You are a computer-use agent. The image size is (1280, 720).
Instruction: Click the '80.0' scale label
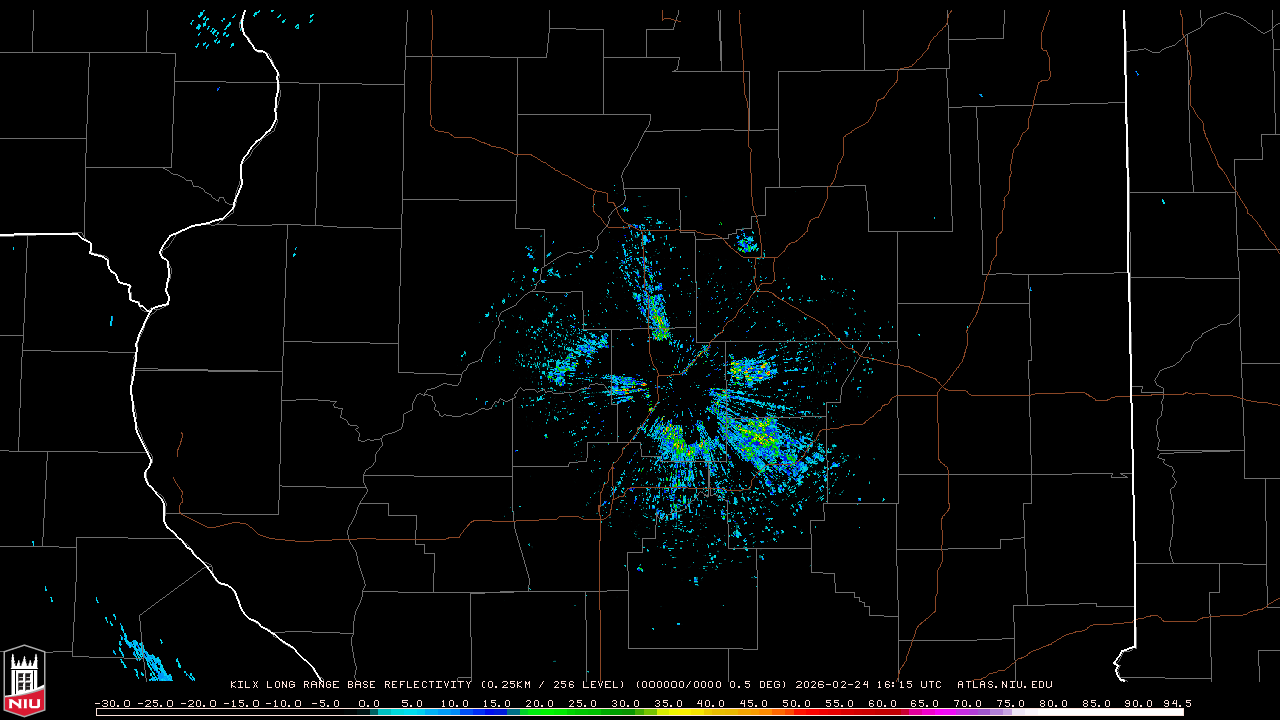coord(1053,704)
